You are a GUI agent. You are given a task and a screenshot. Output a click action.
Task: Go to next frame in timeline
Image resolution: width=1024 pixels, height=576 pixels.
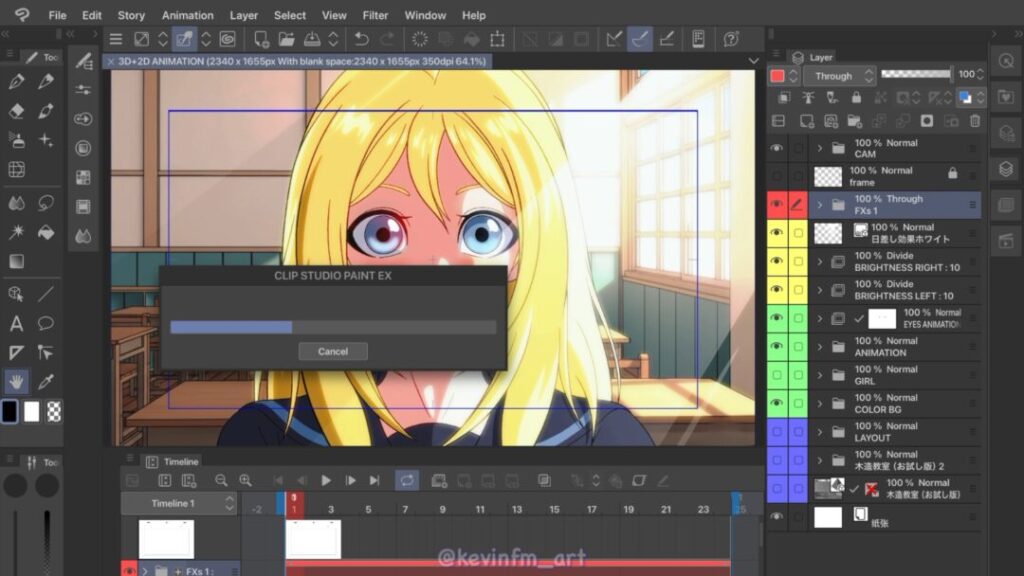[351, 481]
